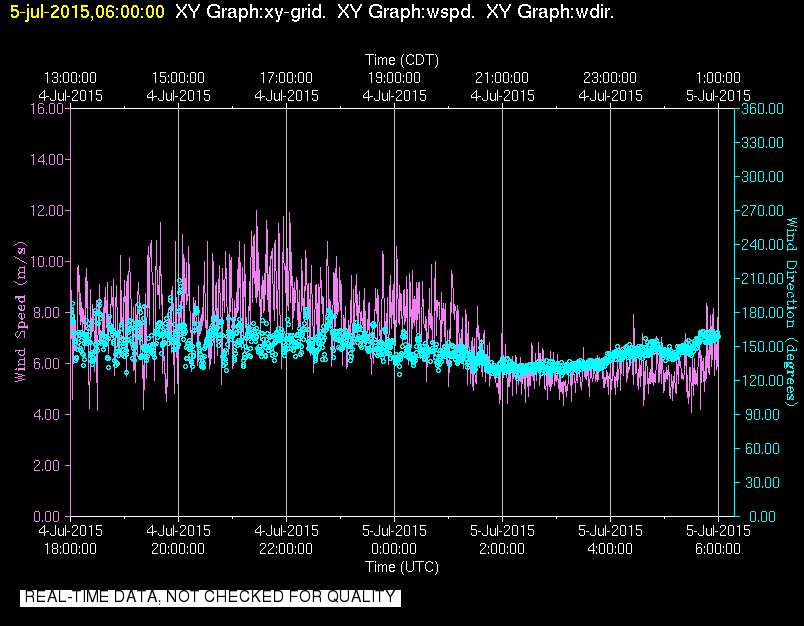Click the 'Wind Direction (degrees)' axis title

coord(791,312)
